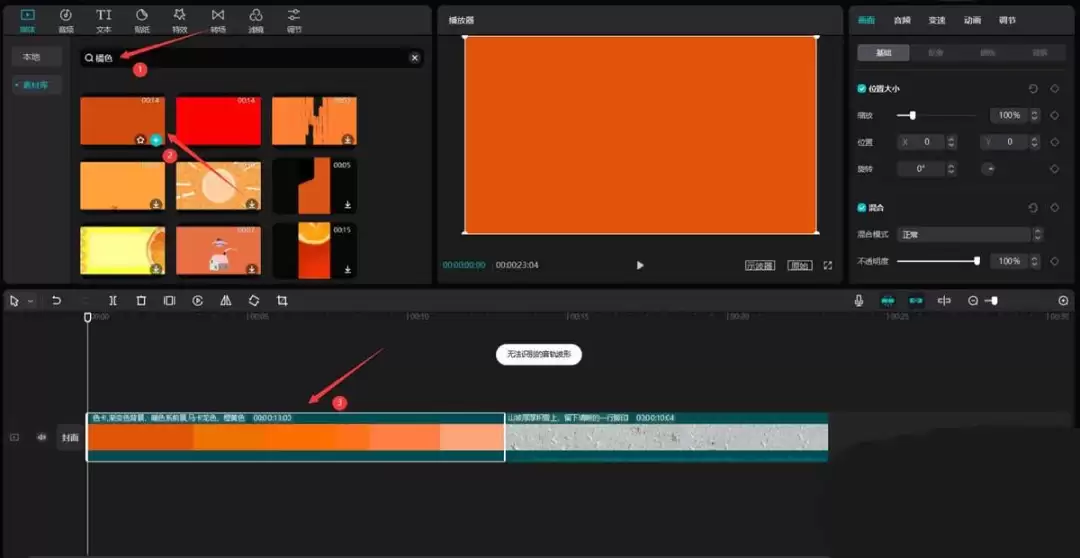Click the microphone record voiceover icon
Screen dimensions: 1080x558
[x=859, y=300]
